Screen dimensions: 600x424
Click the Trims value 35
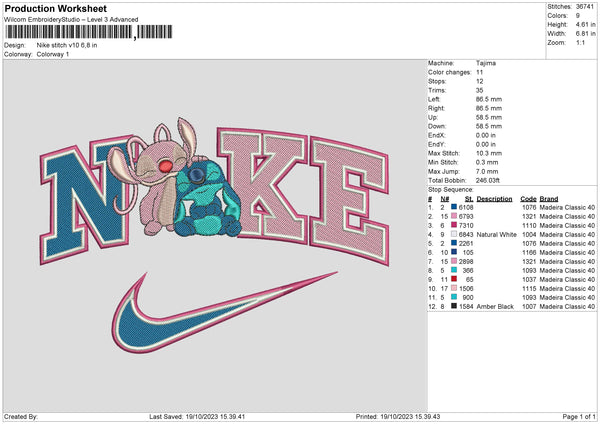click(x=479, y=90)
